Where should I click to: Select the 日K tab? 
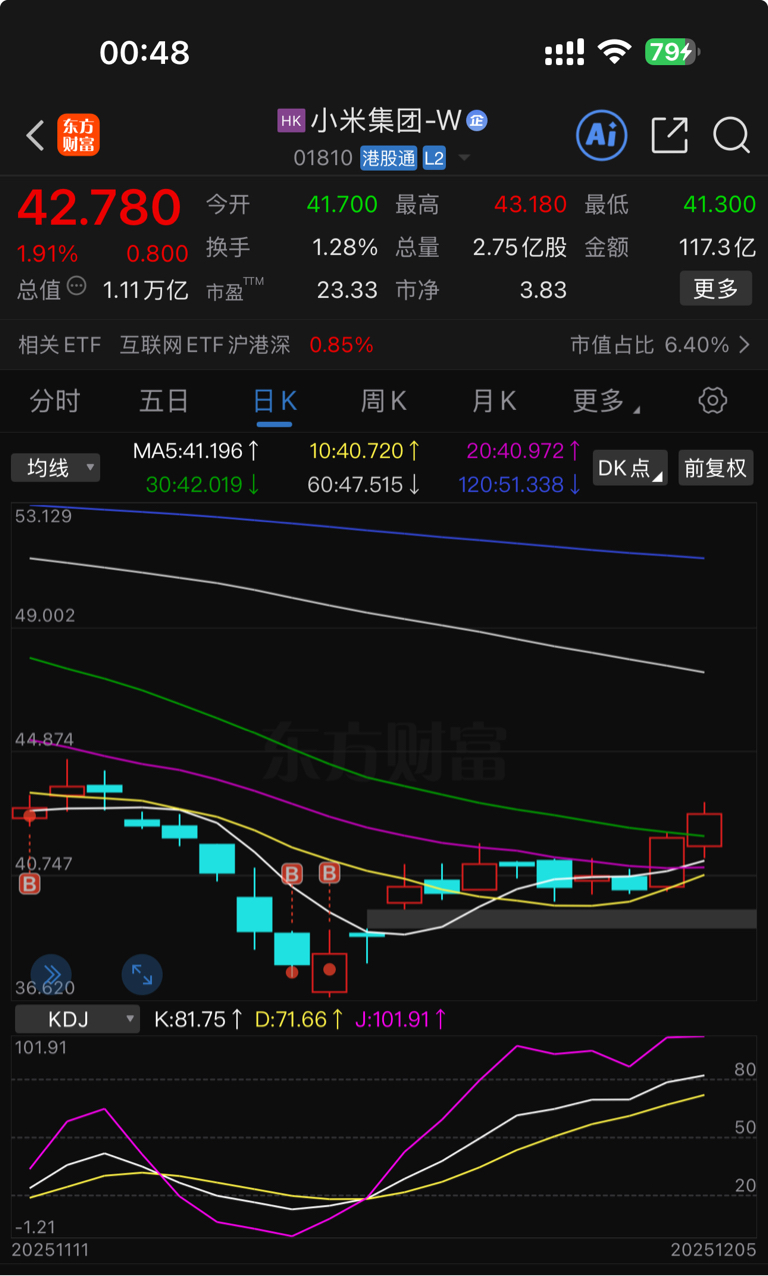[x=274, y=401]
